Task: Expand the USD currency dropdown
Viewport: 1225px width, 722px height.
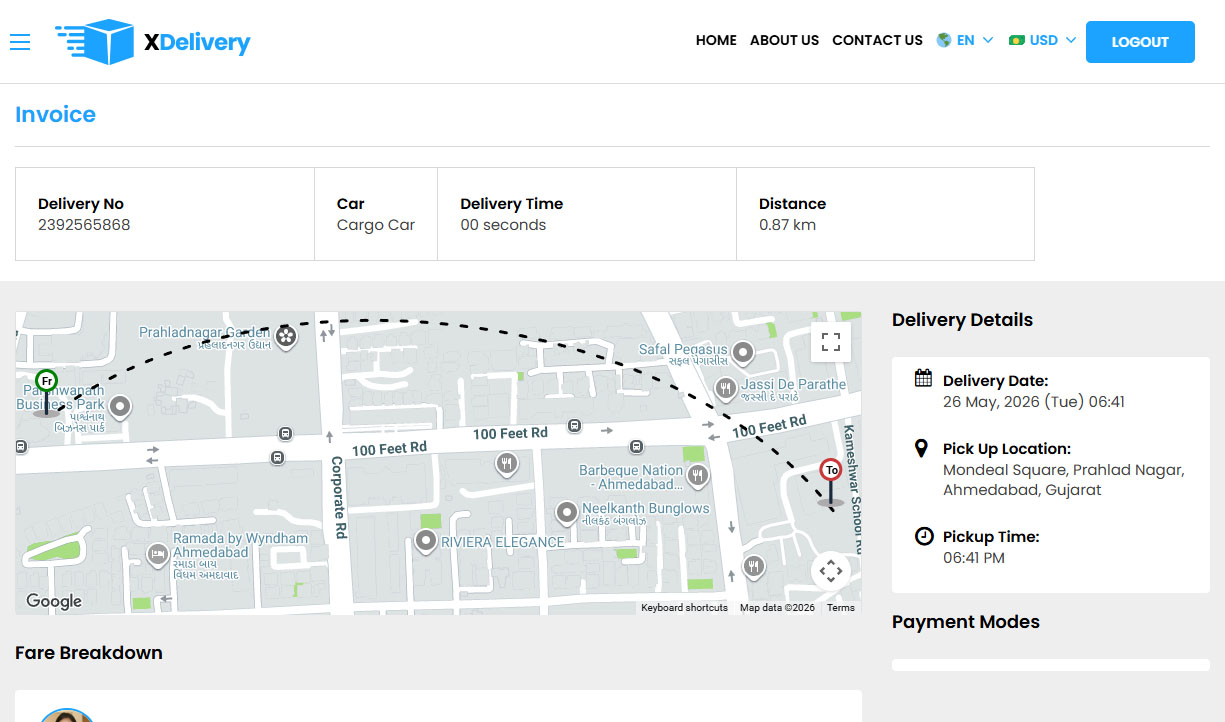Action: 1043,41
